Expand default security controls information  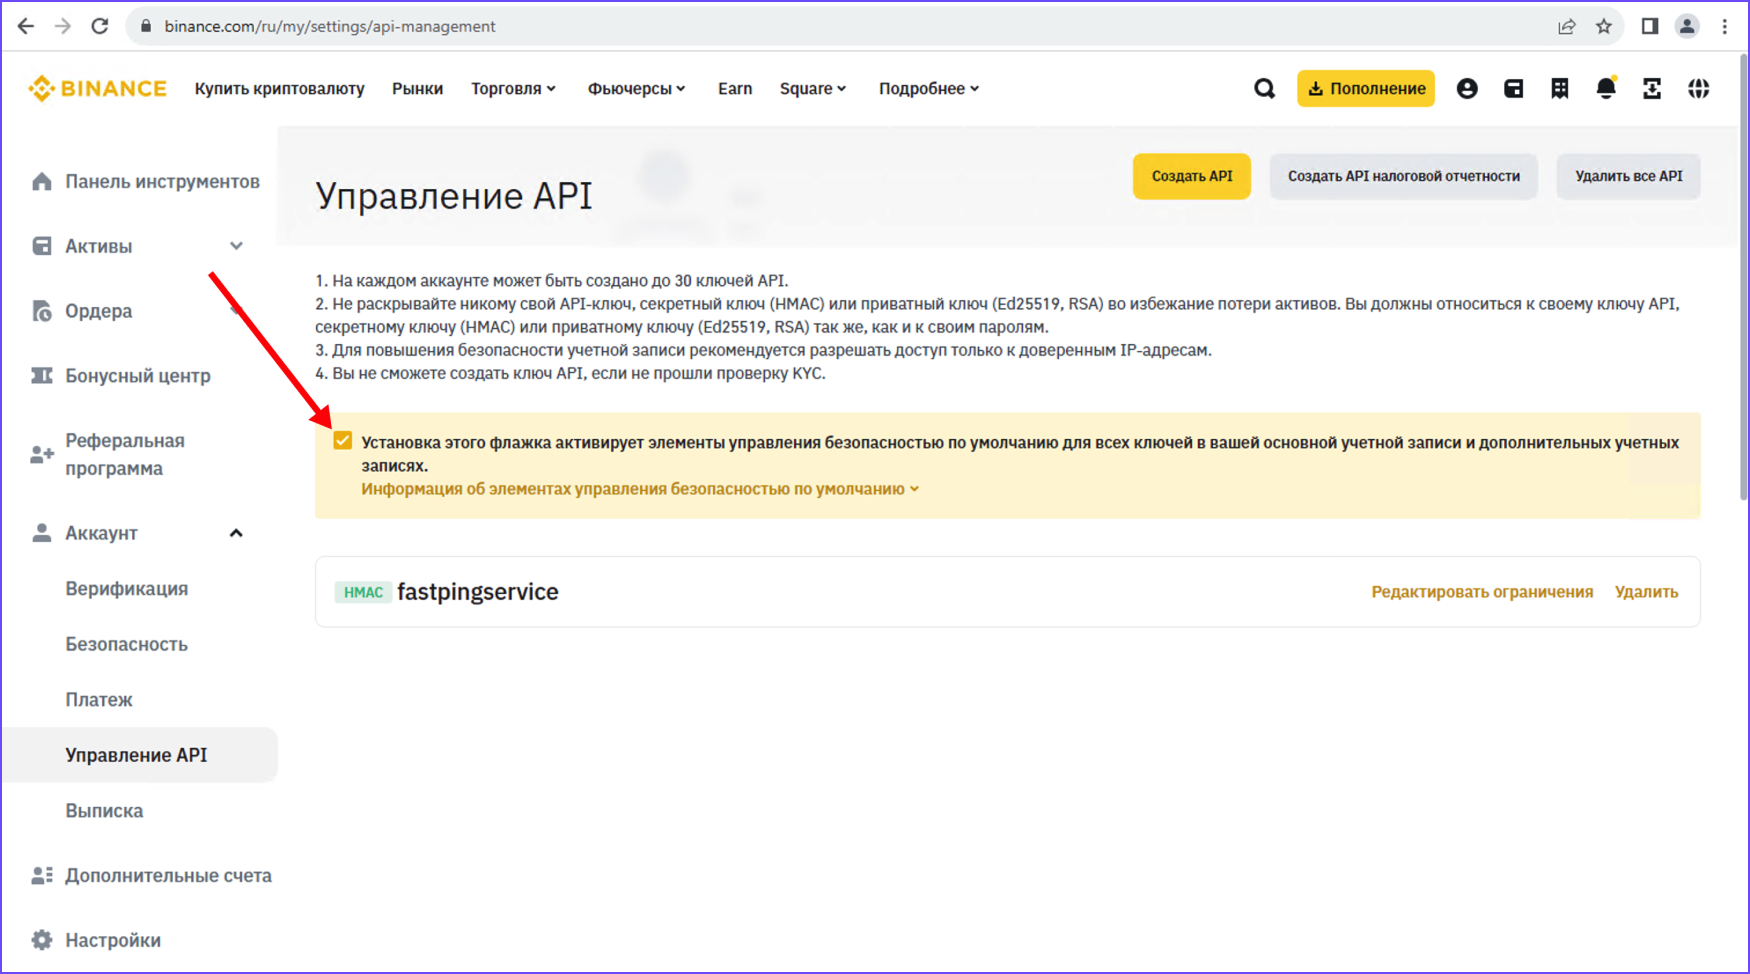[x=639, y=489]
